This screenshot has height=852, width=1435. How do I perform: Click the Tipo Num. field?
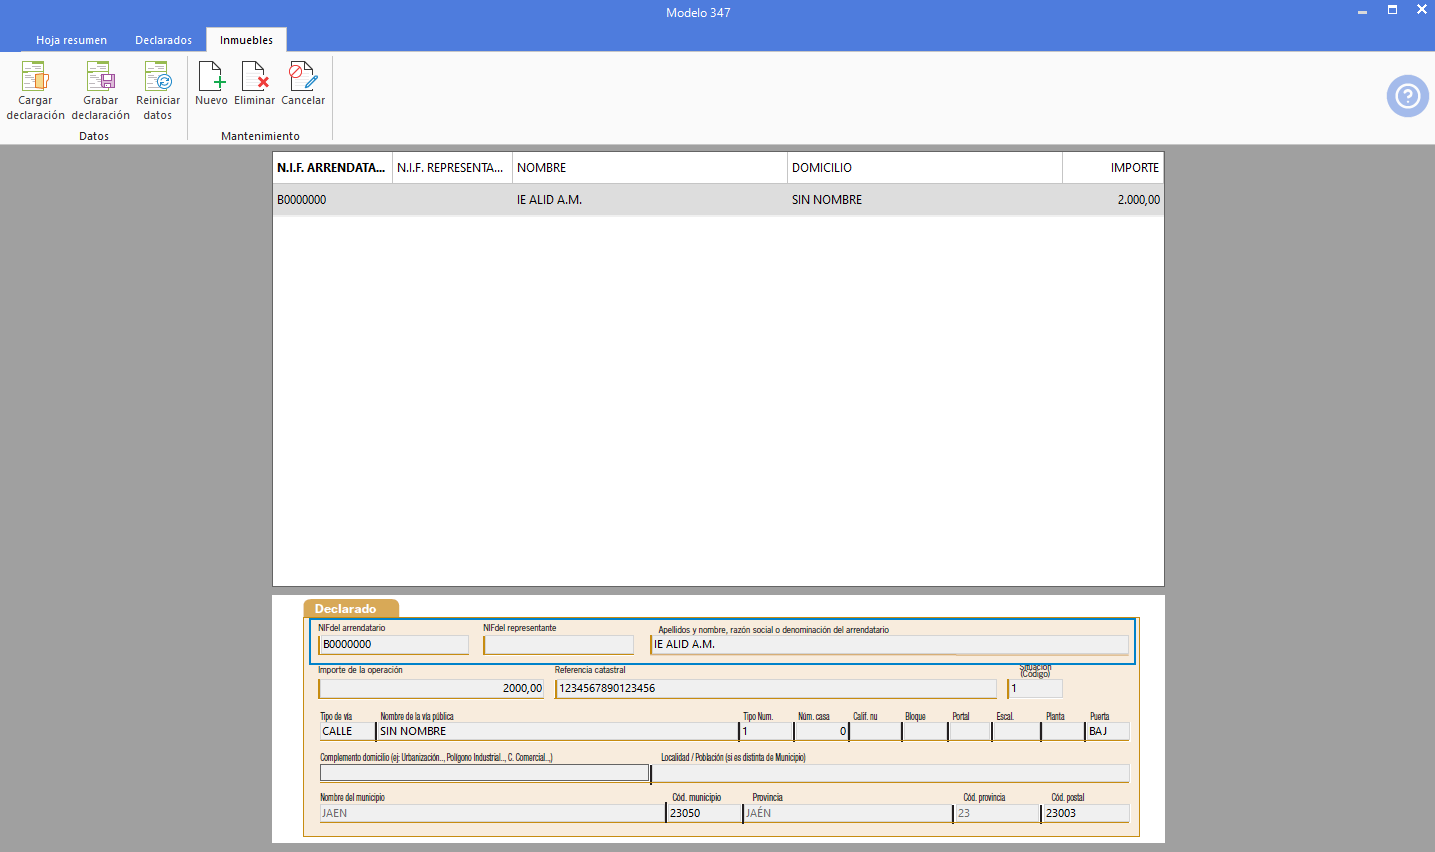point(766,732)
